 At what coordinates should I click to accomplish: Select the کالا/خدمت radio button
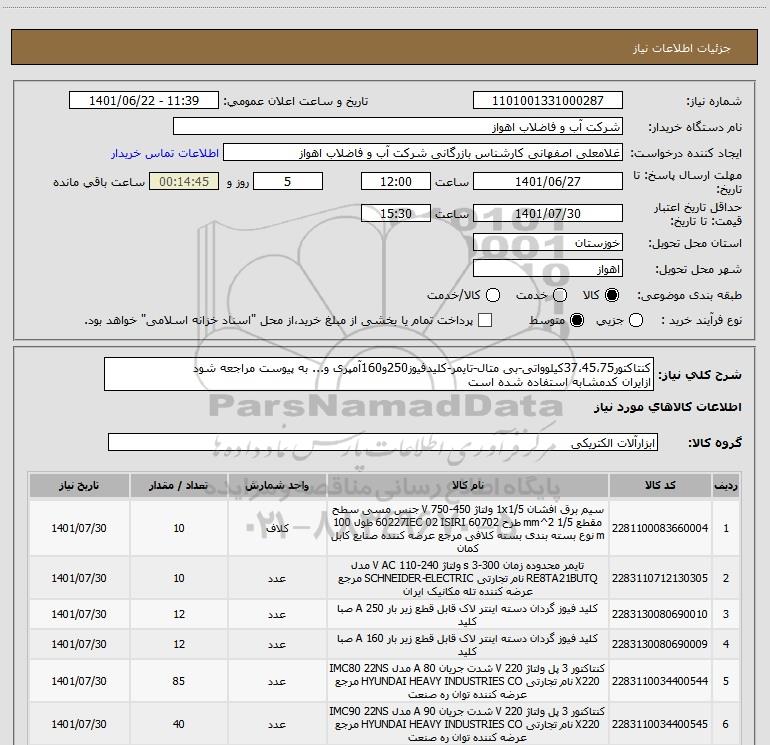(x=493, y=295)
